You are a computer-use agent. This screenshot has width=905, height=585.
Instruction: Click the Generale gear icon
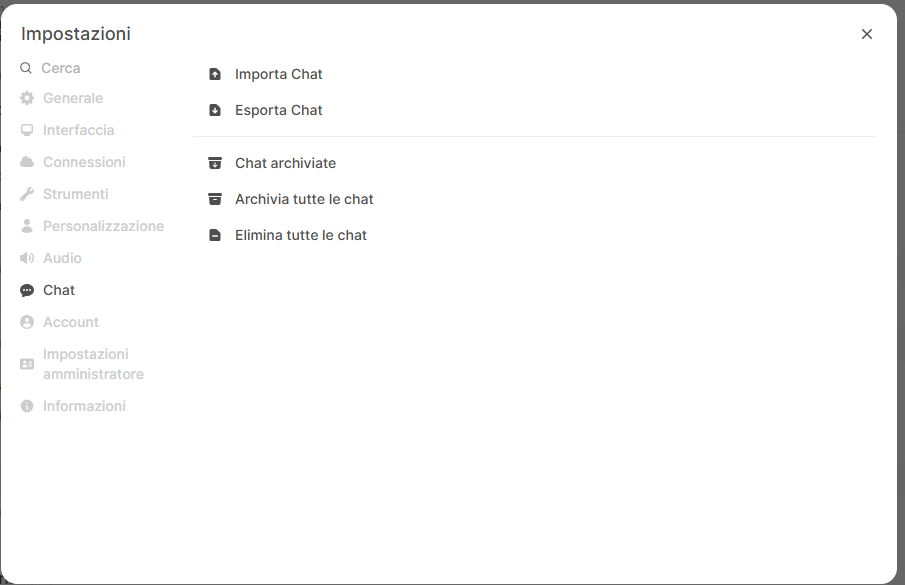click(x=27, y=98)
